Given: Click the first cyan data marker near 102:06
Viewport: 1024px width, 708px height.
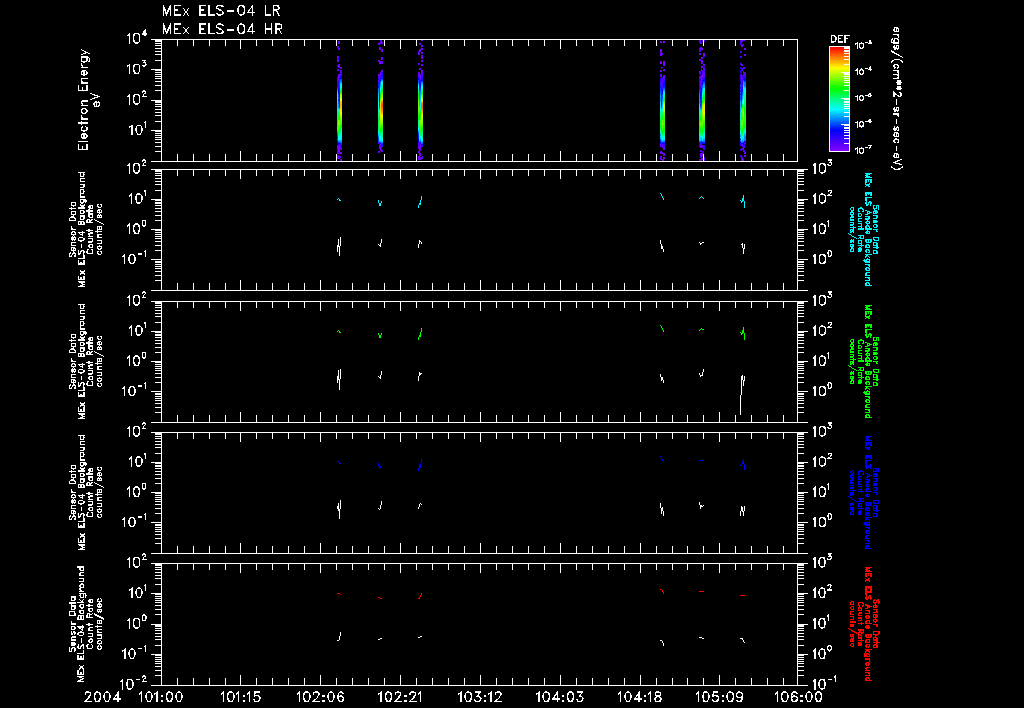Looking at the screenshot, I should tap(339, 199).
